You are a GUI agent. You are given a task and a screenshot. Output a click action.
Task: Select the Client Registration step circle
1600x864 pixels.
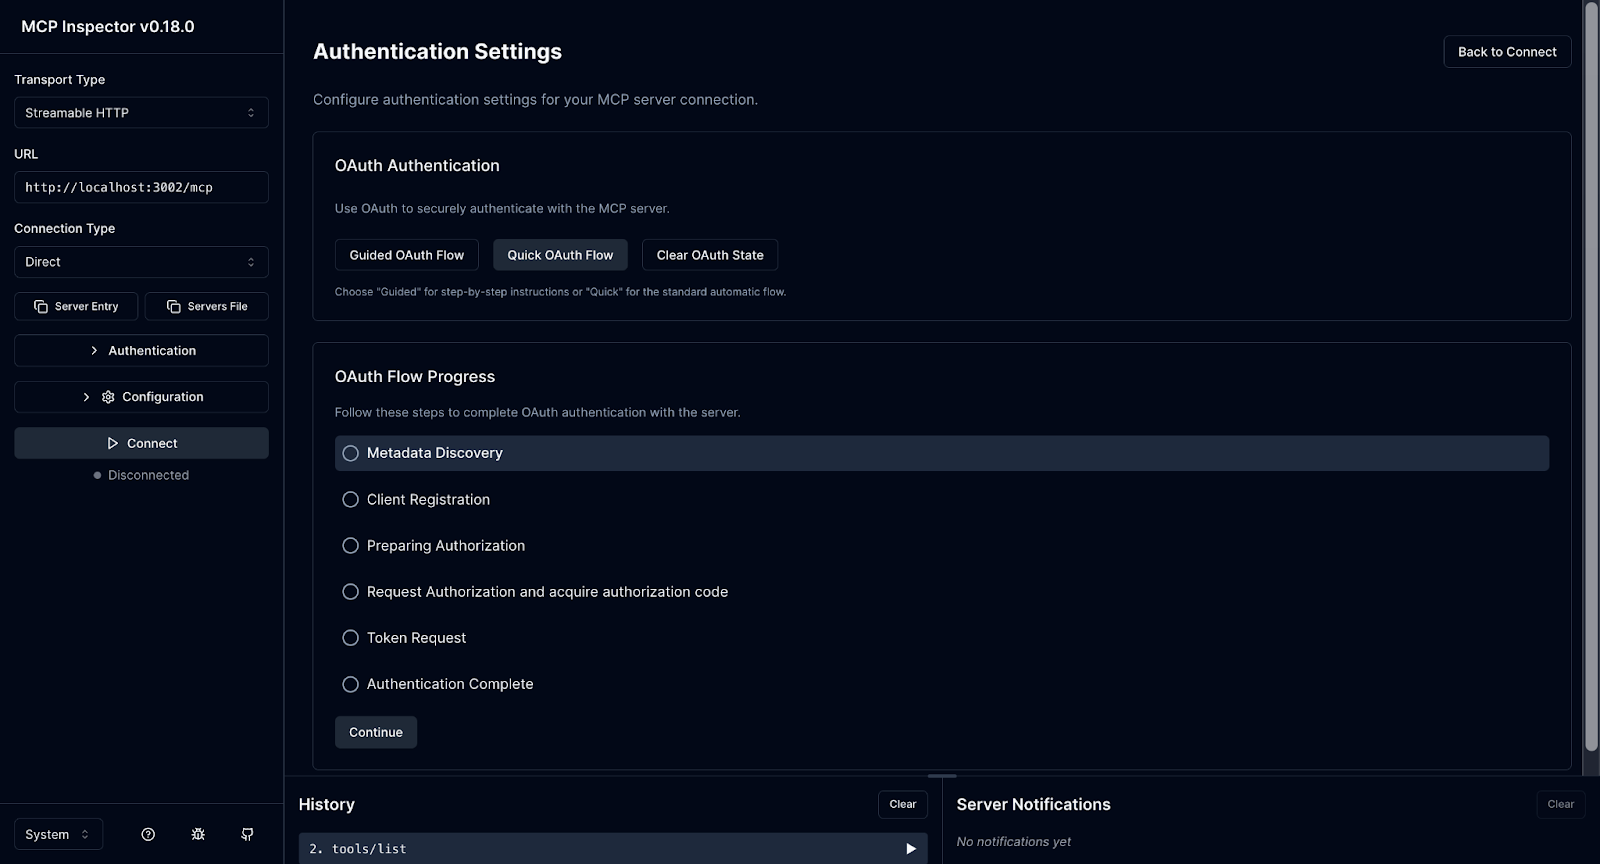tap(350, 499)
